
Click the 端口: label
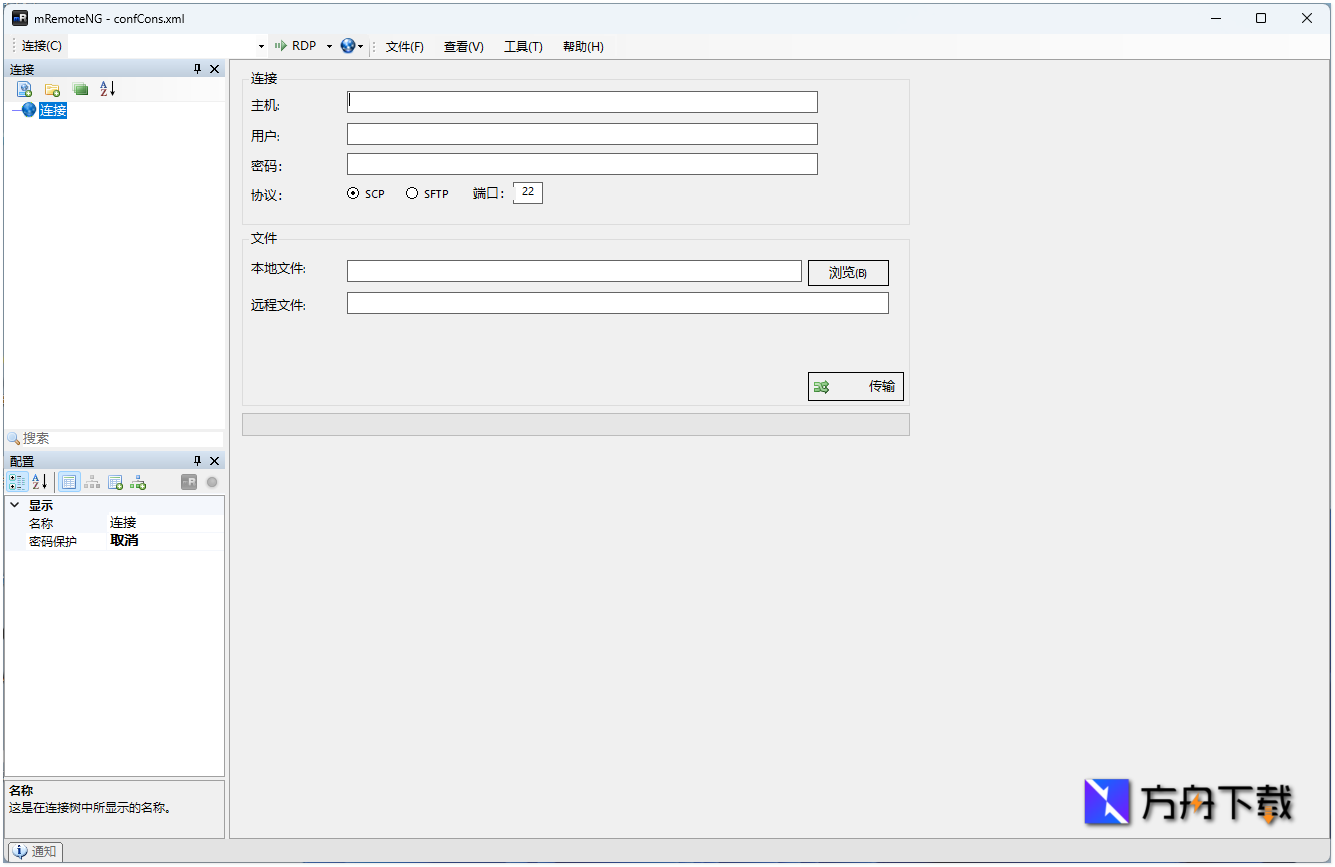[x=489, y=194]
